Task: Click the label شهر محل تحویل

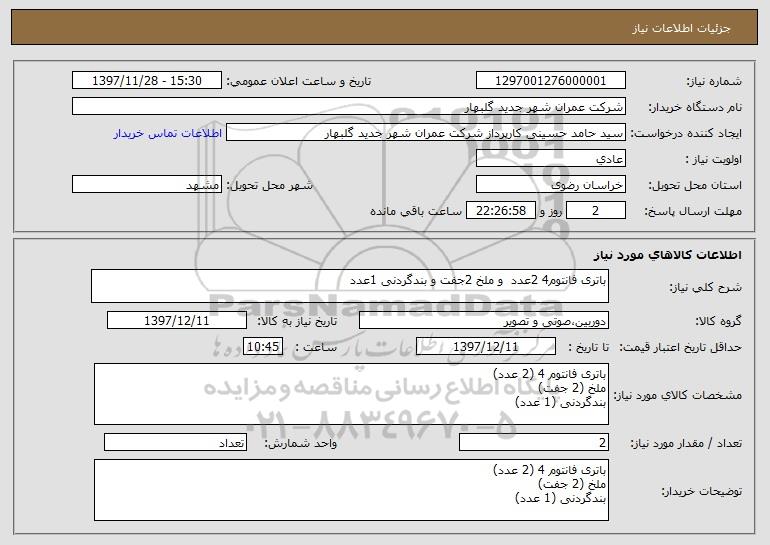Action: click(269, 186)
